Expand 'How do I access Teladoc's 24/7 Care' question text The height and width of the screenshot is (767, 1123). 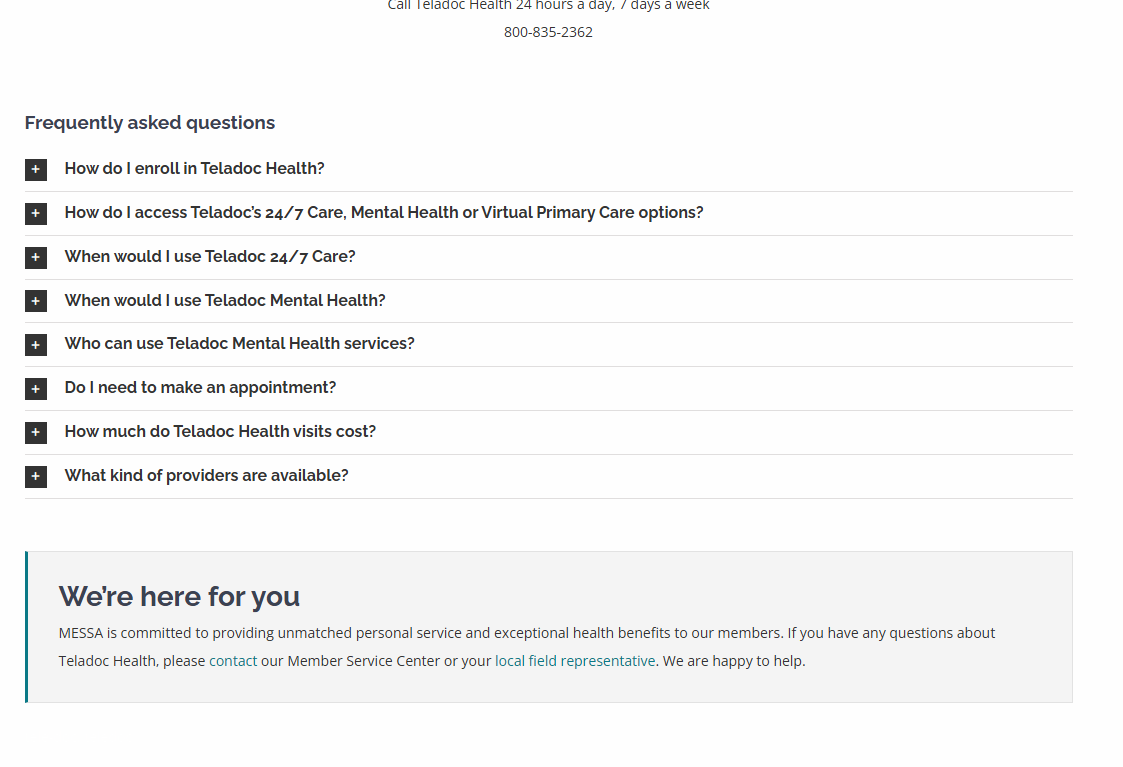click(x=384, y=213)
